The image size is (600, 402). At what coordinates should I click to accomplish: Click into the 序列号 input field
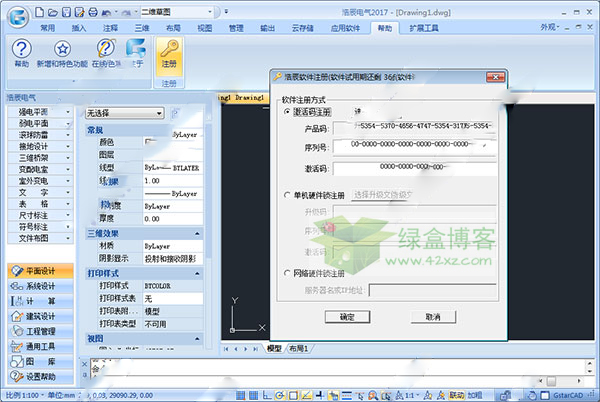pyautogui.click(x=414, y=147)
